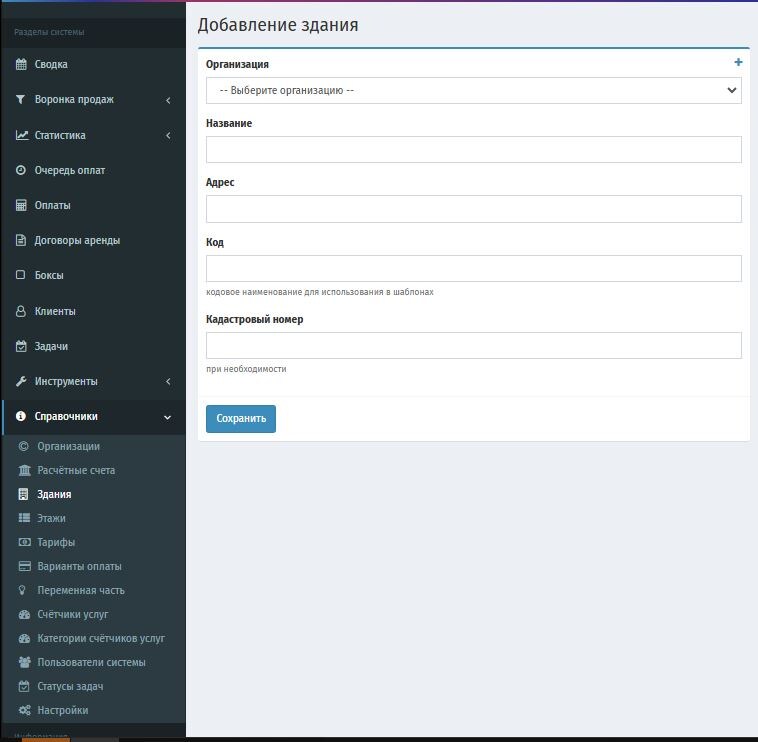This screenshot has width=758, height=742.
Task: Click the square icon beside Боксы
Action: [20, 275]
